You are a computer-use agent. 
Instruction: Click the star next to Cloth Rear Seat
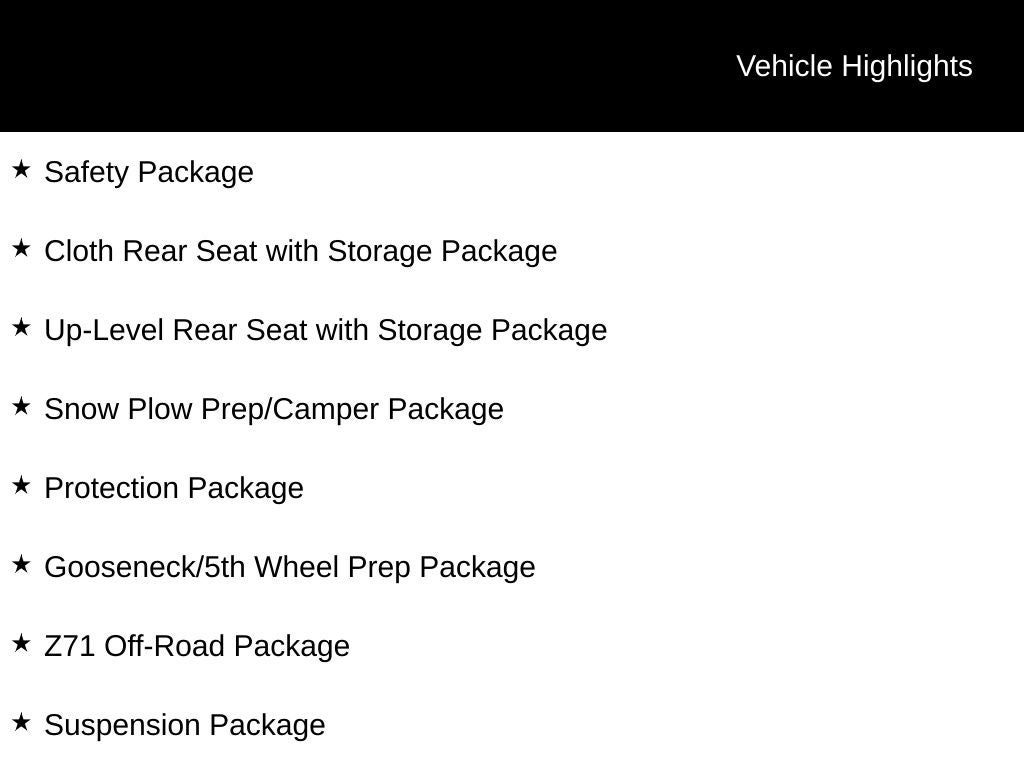pos(22,248)
